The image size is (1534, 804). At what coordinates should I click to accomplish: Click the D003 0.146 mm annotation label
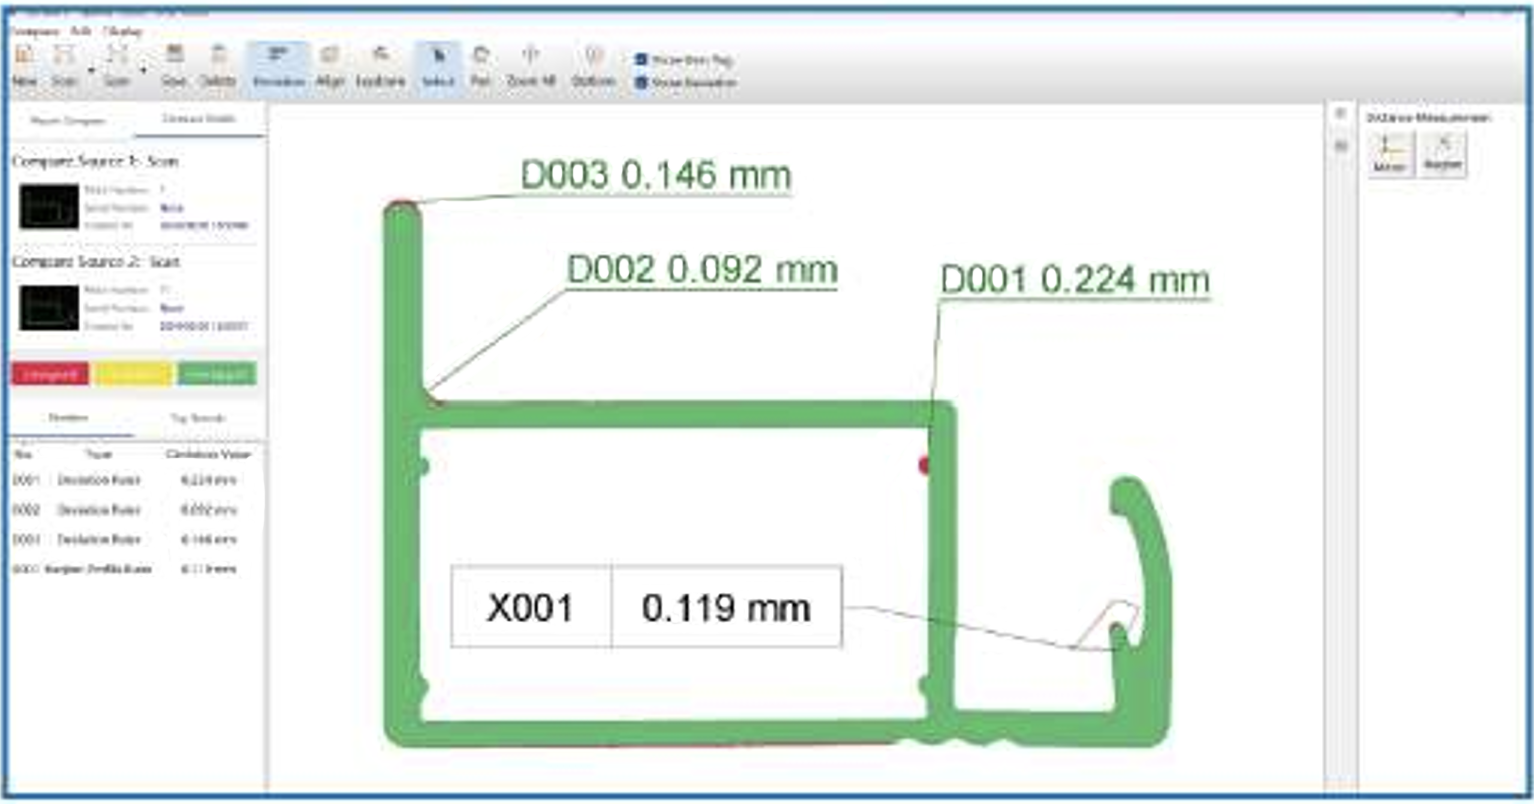656,175
